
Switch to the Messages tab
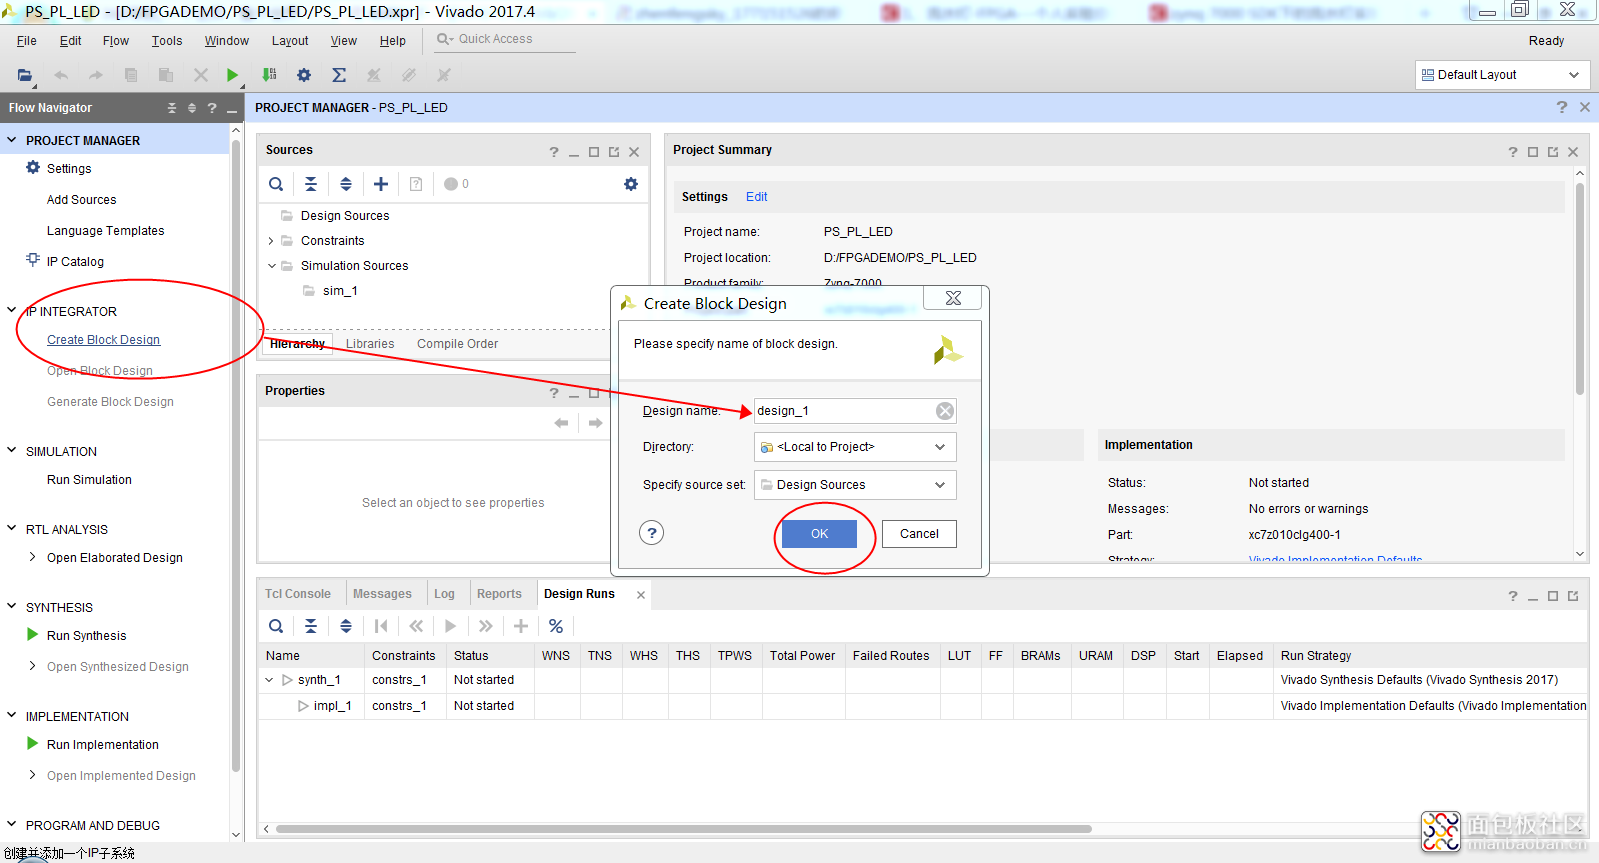[382, 594]
